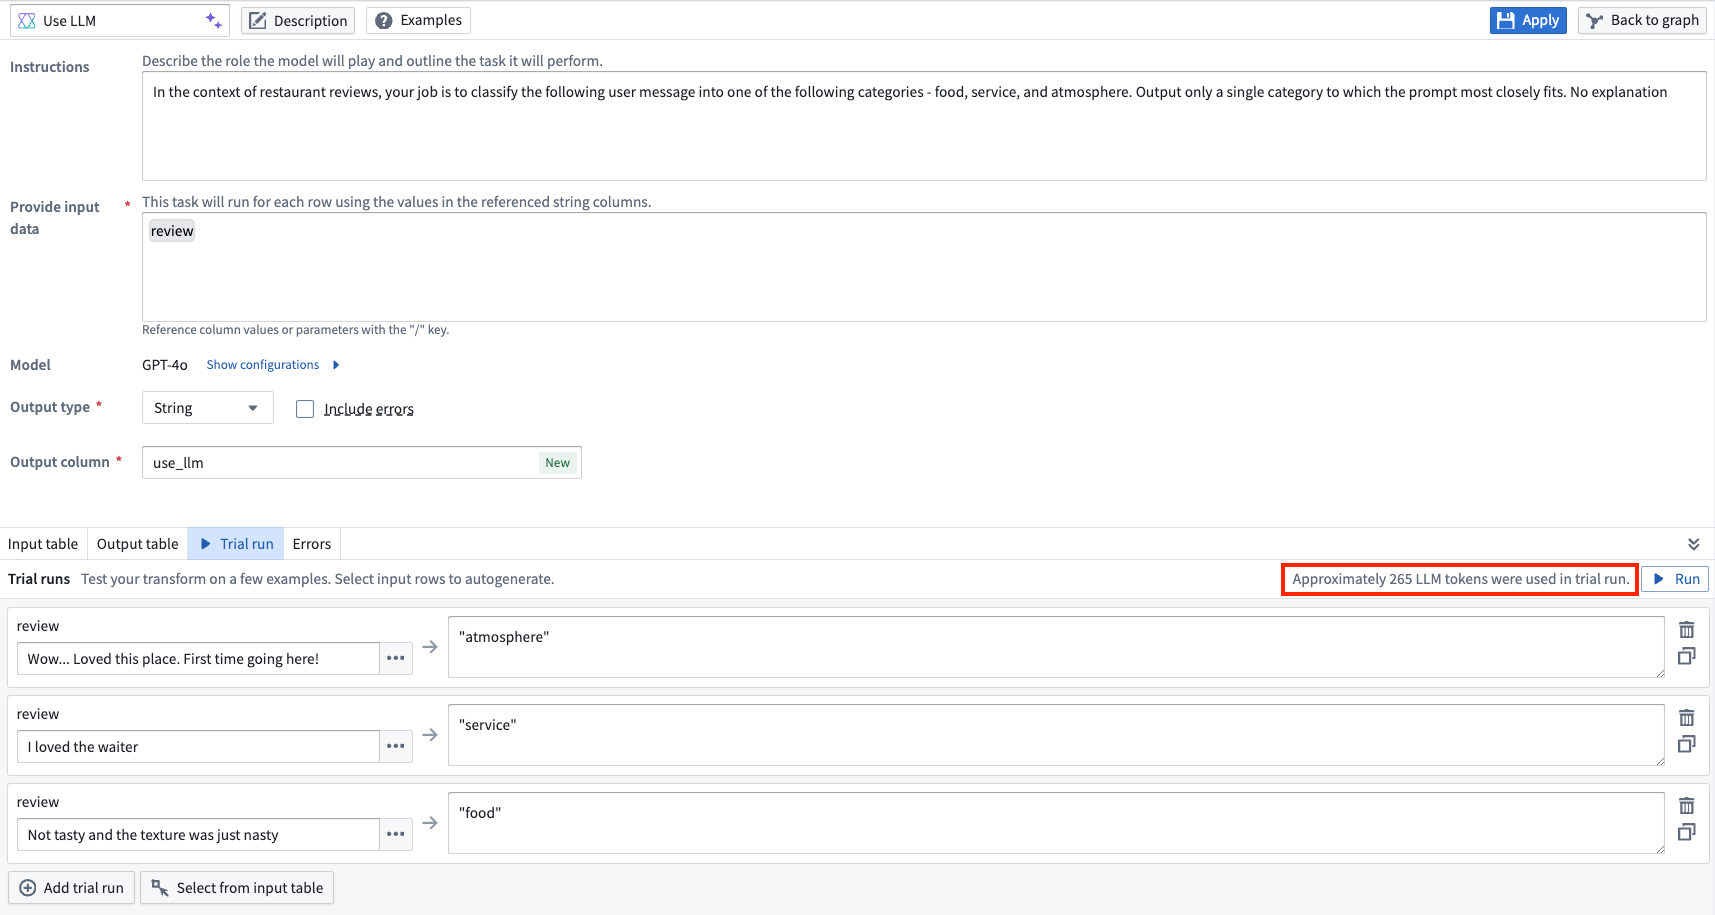Expand Show configurations for GPT-4o
The image size is (1715, 915).
pyautogui.click(x=263, y=365)
